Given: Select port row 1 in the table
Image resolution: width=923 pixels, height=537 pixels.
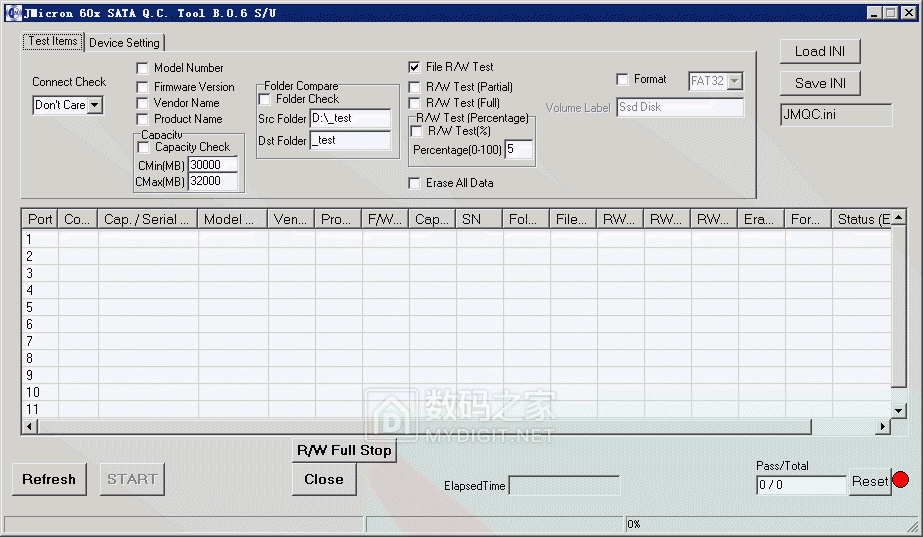Looking at the screenshot, I should point(456,239).
